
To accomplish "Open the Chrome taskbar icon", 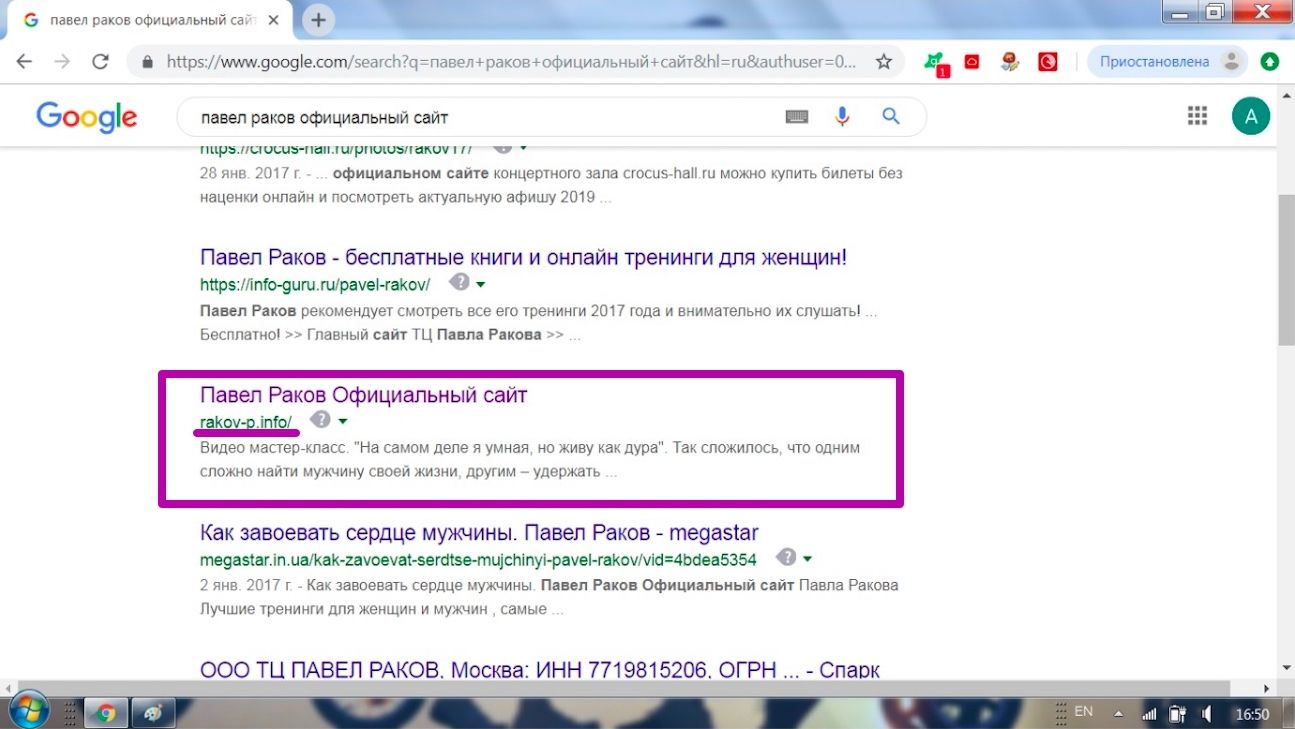I will coord(106,713).
